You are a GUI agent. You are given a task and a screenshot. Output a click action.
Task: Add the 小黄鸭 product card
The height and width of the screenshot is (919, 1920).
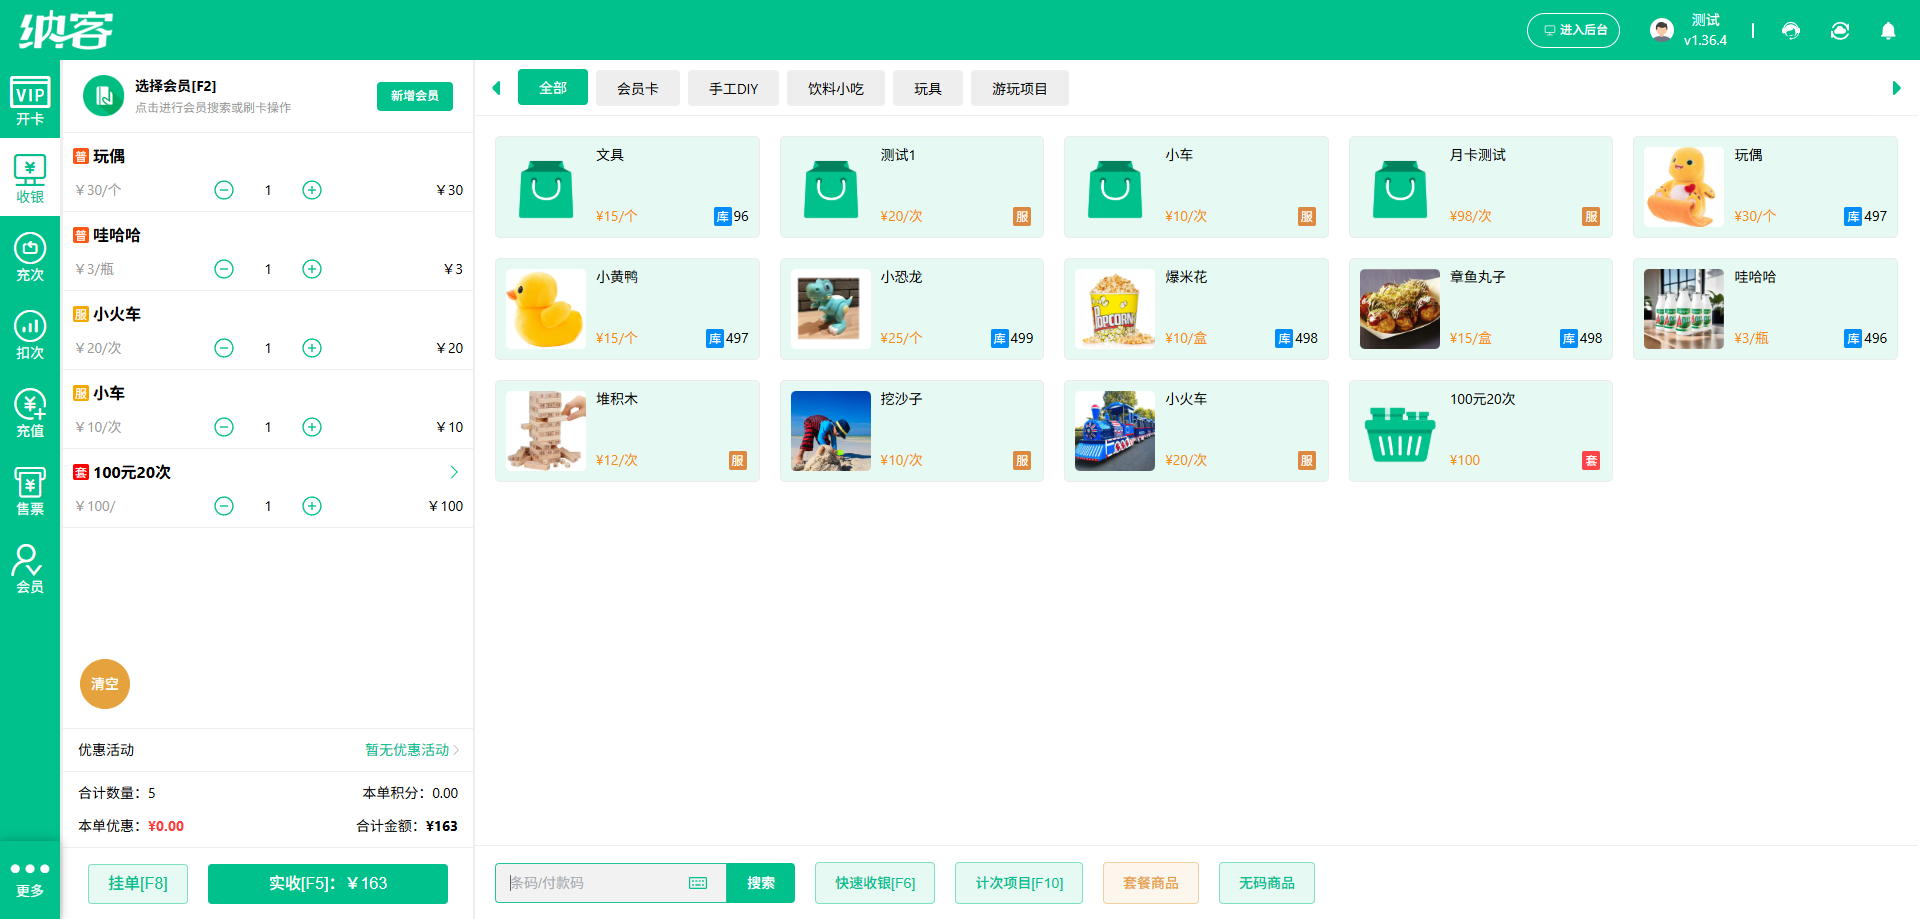(627, 309)
